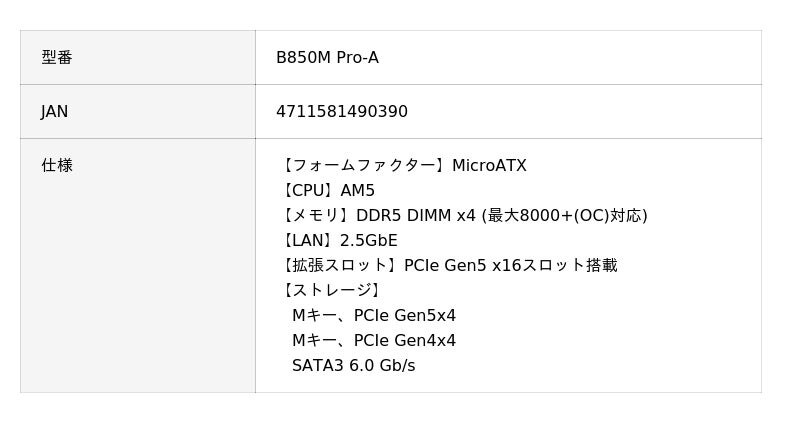Click the Mキー、PCIe Gen5x4 storage line

coord(374,316)
